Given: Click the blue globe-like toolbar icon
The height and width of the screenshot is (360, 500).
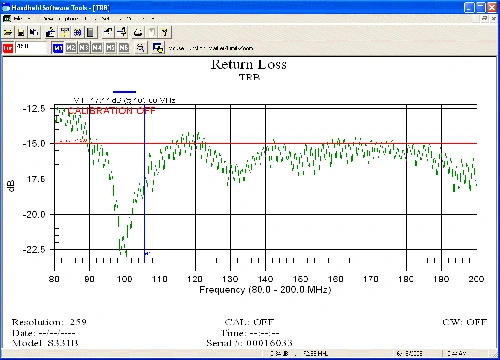Looking at the screenshot, I should coord(77,32).
